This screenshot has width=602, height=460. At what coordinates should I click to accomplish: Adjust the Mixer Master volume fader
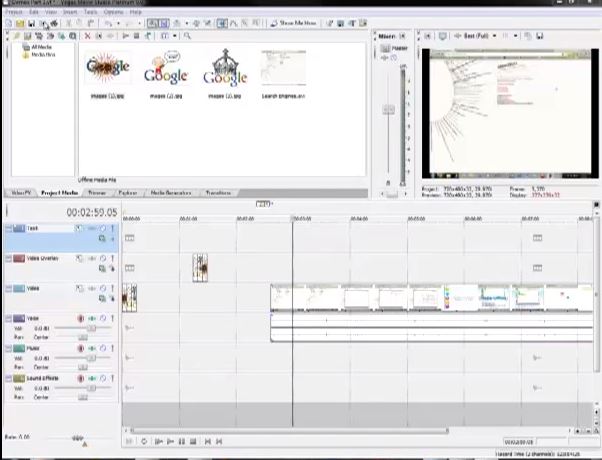pyautogui.click(x=389, y=110)
